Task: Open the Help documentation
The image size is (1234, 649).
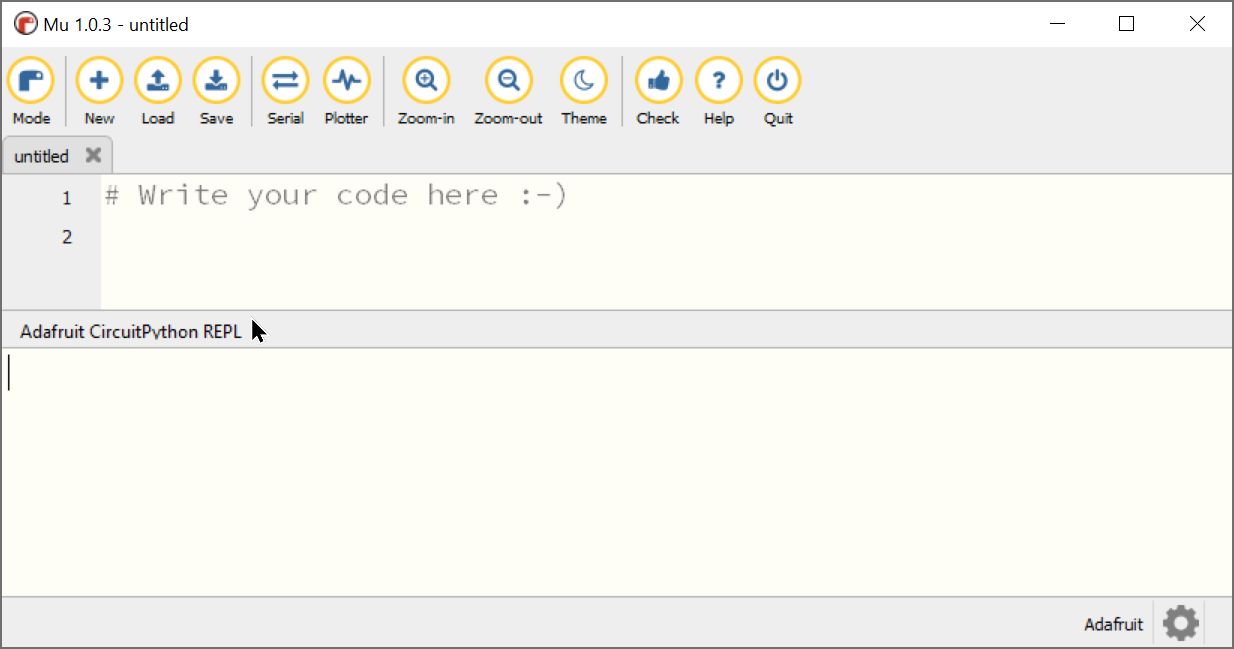Action: (x=718, y=91)
